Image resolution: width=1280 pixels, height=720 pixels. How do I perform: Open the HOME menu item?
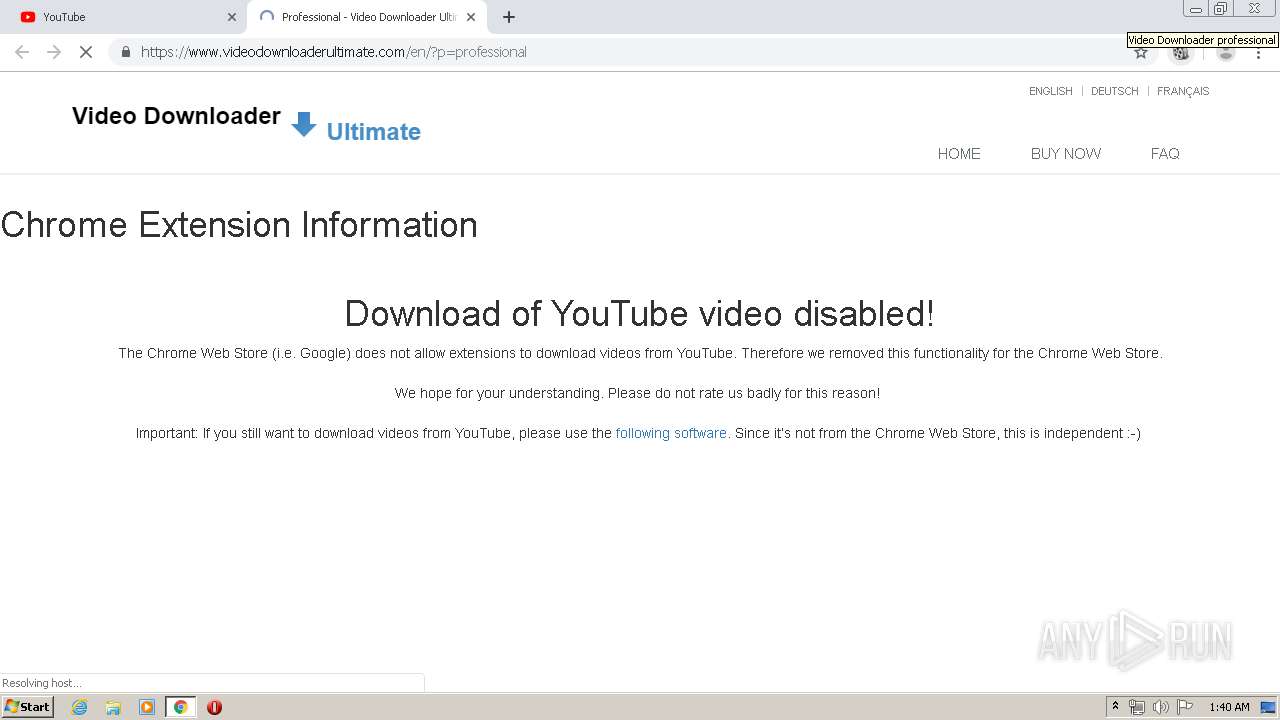959,153
